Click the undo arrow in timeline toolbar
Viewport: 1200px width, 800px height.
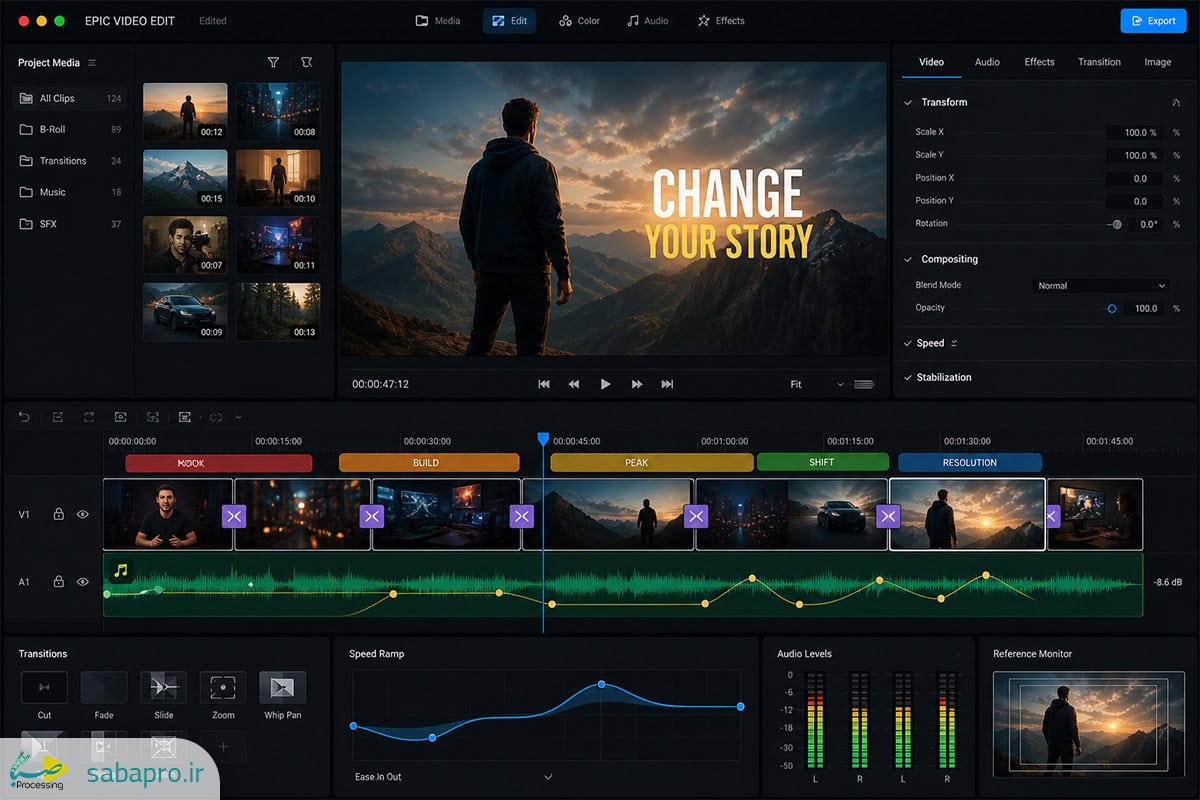pyautogui.click(x=25, y=416)
